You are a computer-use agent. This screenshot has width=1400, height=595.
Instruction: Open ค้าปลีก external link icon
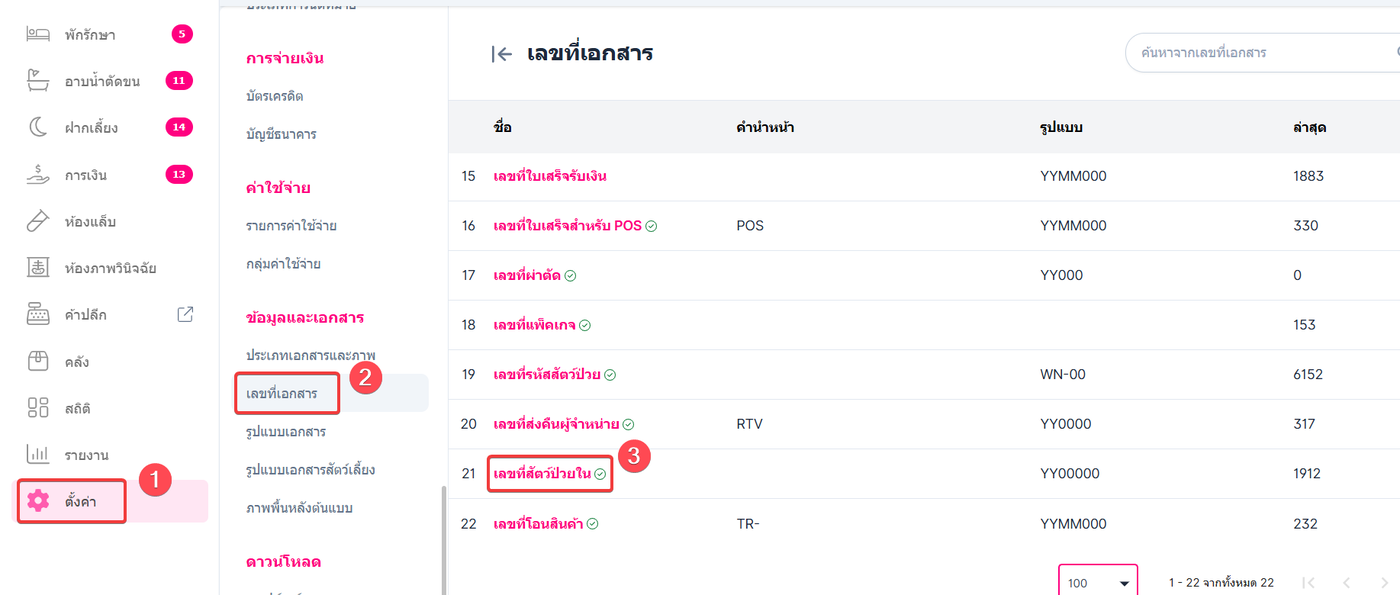pos(185,314)
